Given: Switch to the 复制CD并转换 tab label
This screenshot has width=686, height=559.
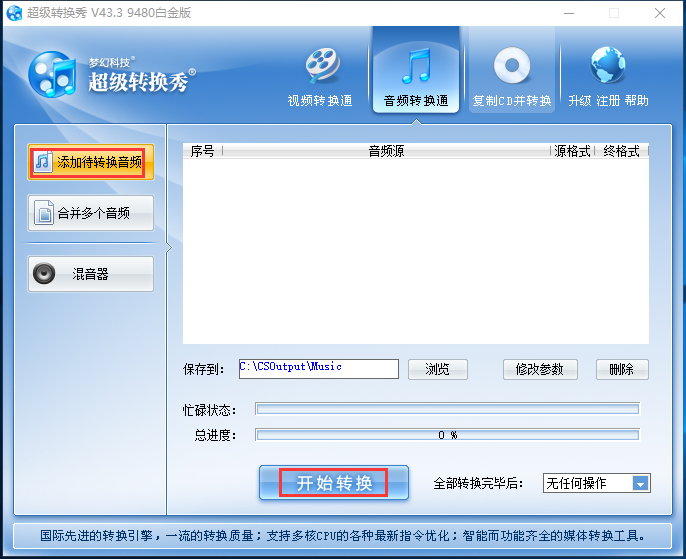Looking at the screenshot, I should [x=512, y=101].
